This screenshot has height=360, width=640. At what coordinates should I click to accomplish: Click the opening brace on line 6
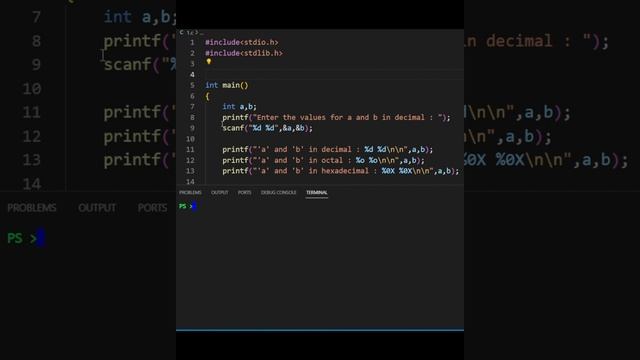(x=207, y=96)
